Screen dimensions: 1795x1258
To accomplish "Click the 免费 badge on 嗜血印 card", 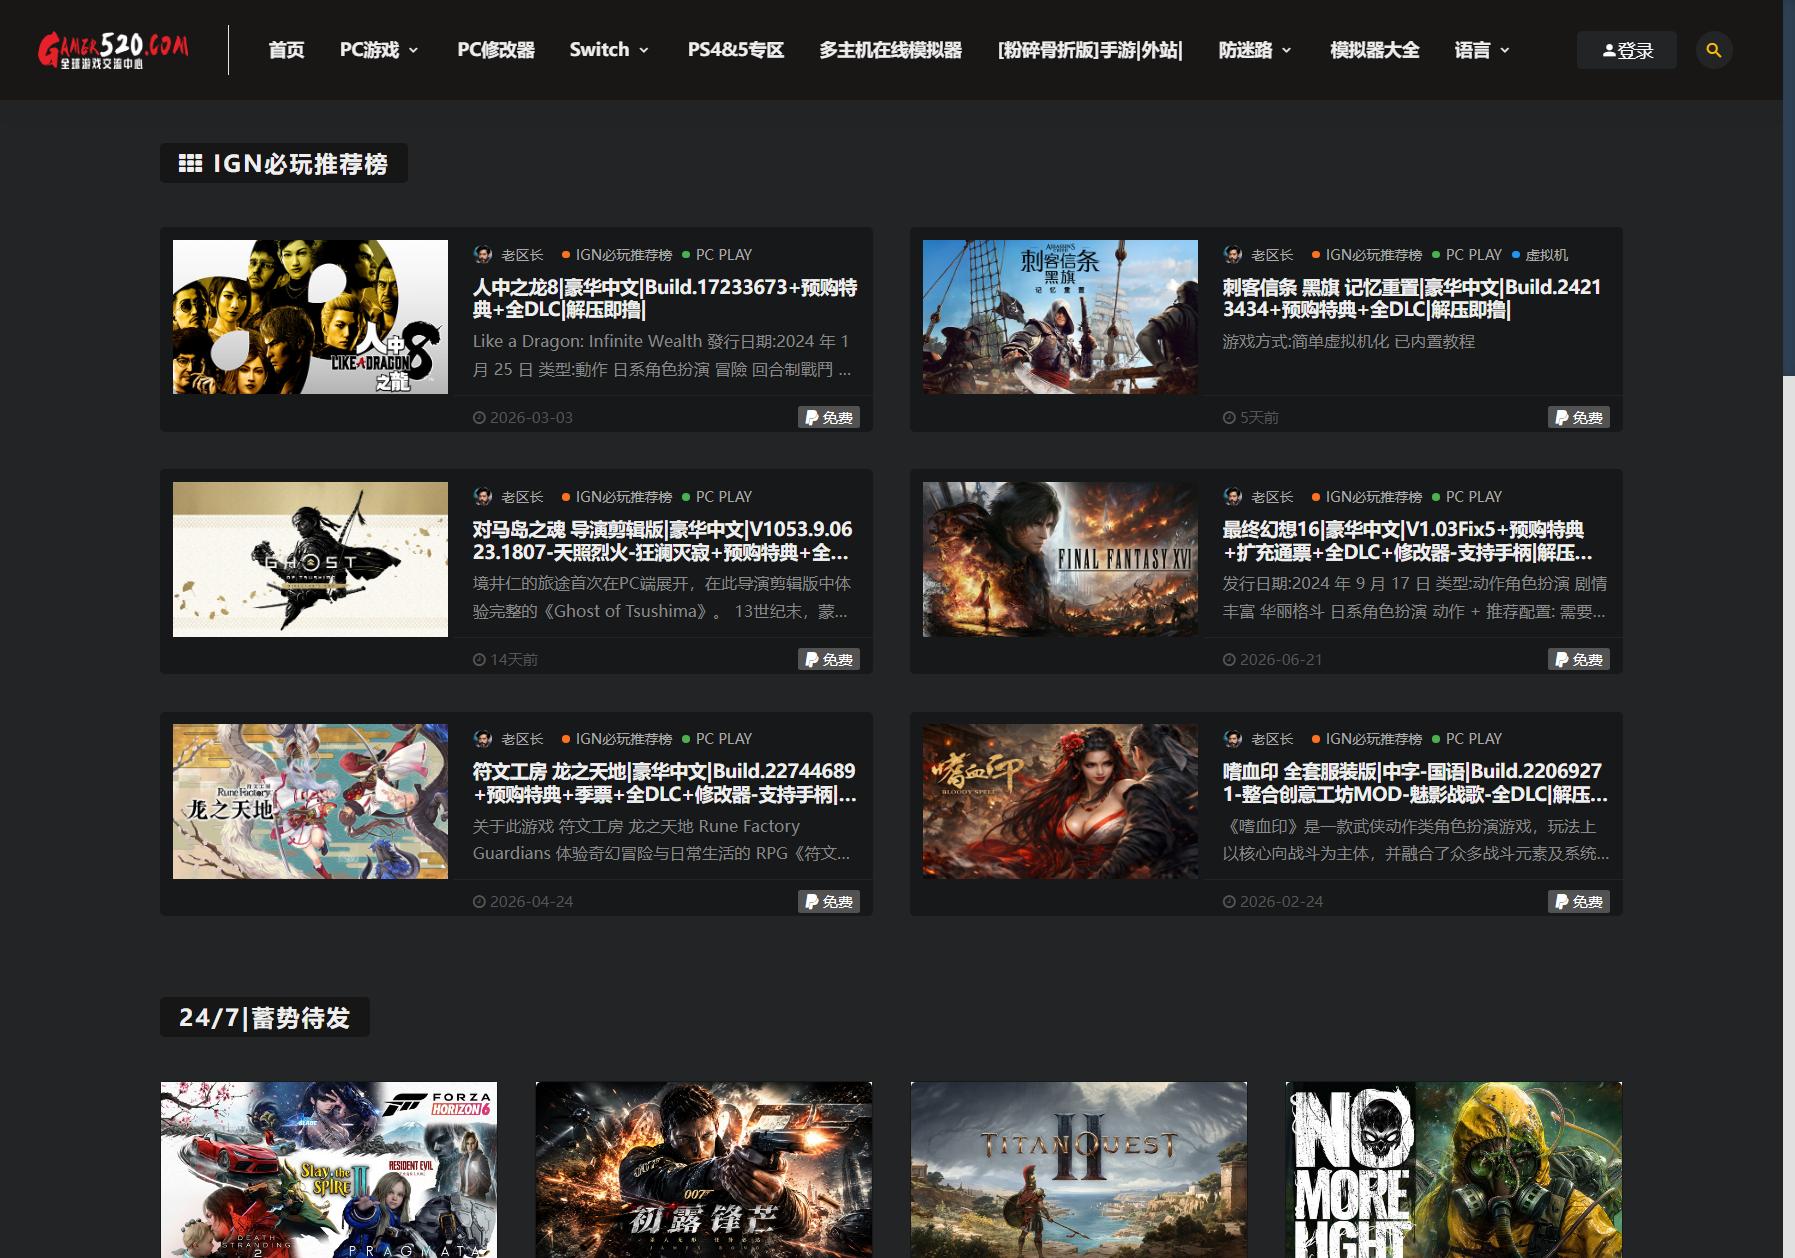I will coord(1579,901).
